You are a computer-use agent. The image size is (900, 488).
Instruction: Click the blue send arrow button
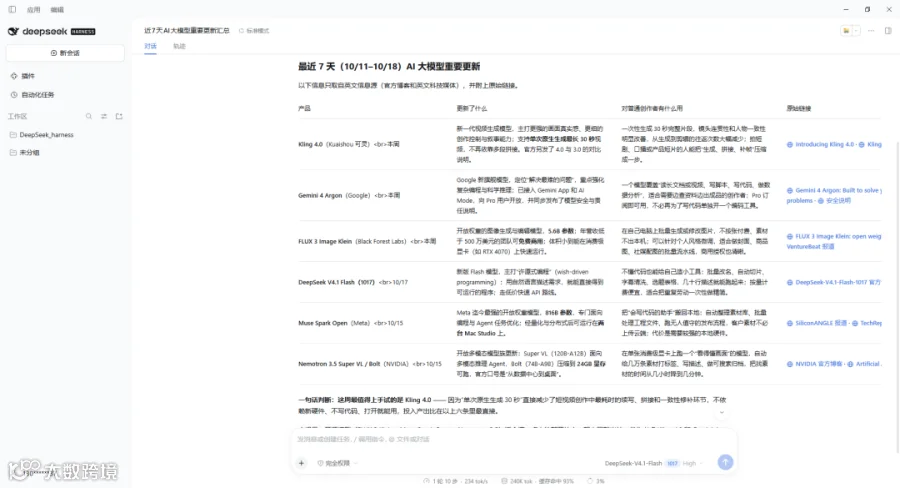pyautogui.click(x=725, y=462)
